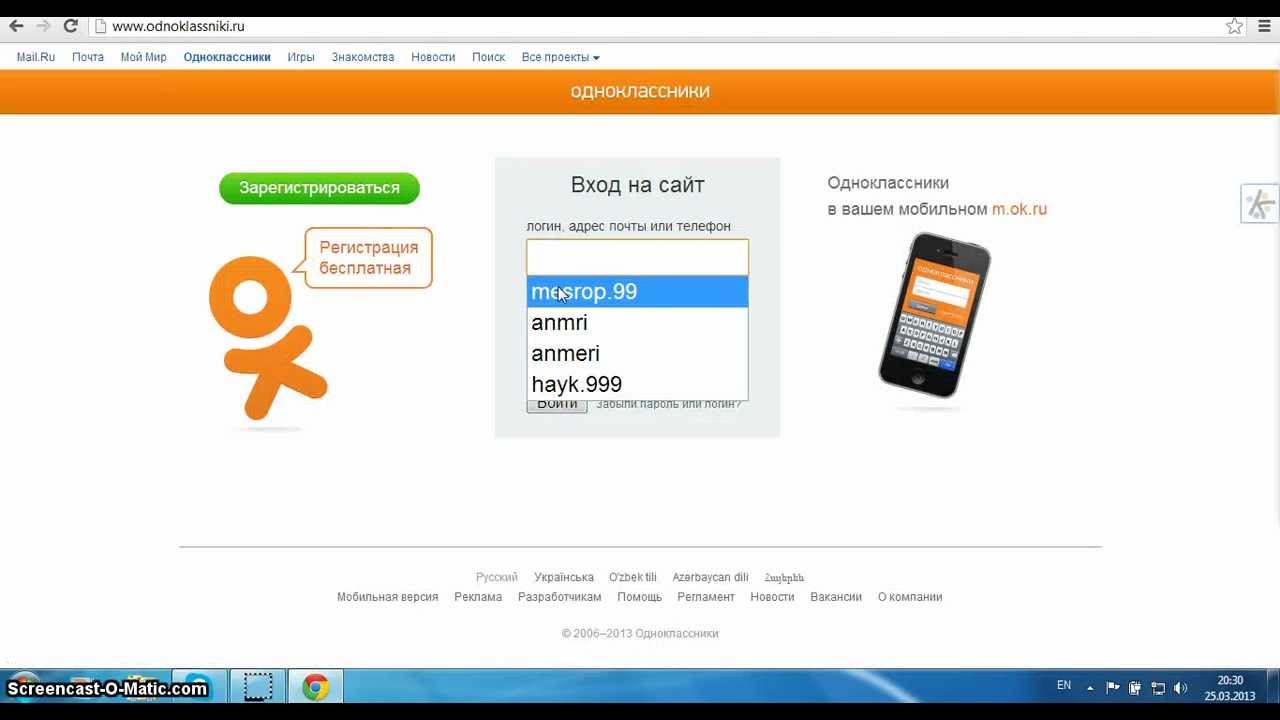The image size is (1280, 720).
Task: Open the Почта link
Action: [x=88, y=57]
